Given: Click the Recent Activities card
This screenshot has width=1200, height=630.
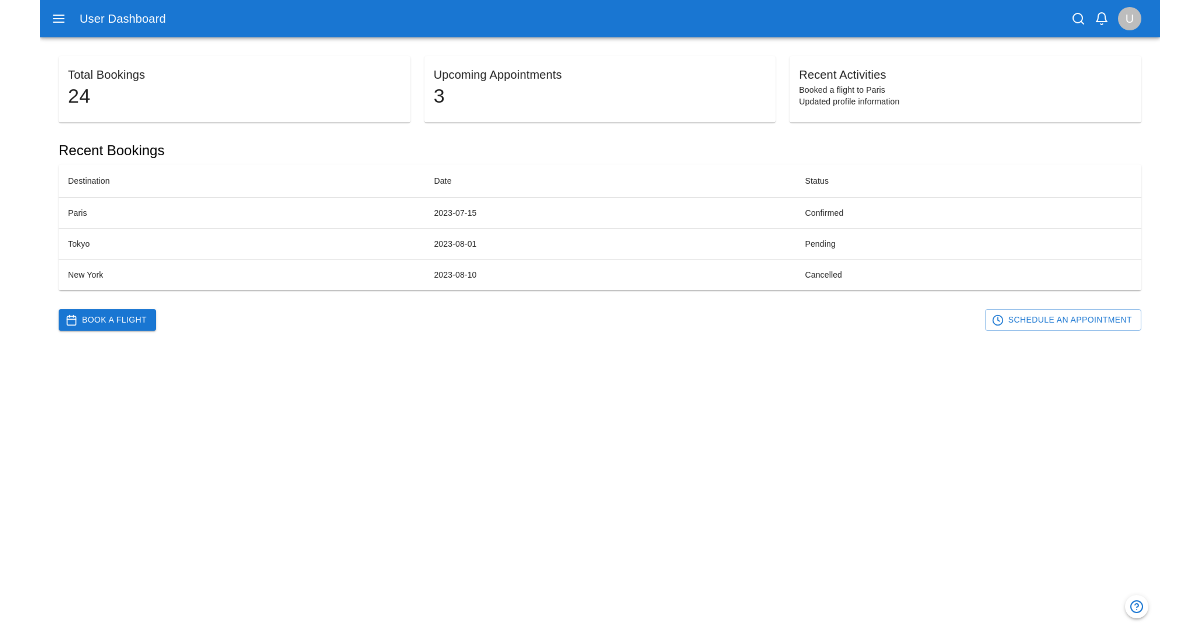Looking at the screenshot, I should click(x=964, y=88).
